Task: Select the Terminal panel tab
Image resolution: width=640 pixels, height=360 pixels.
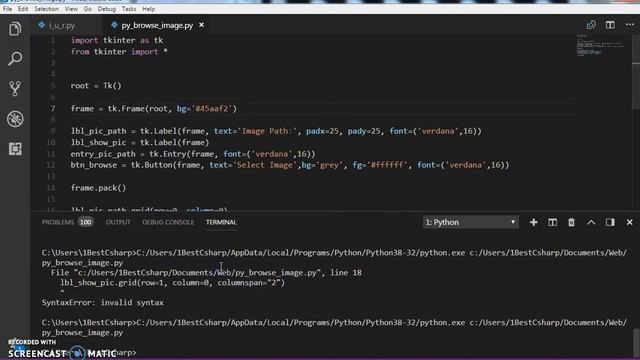Action: tap(221, 222)
